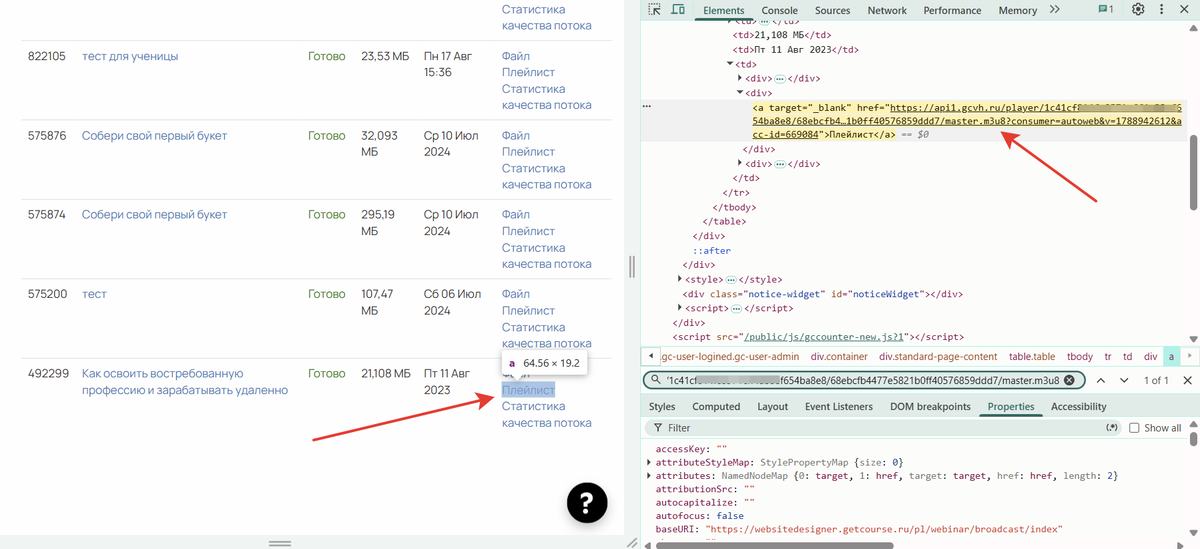Open the DOM breakpoints pane tab

[930, 407]
